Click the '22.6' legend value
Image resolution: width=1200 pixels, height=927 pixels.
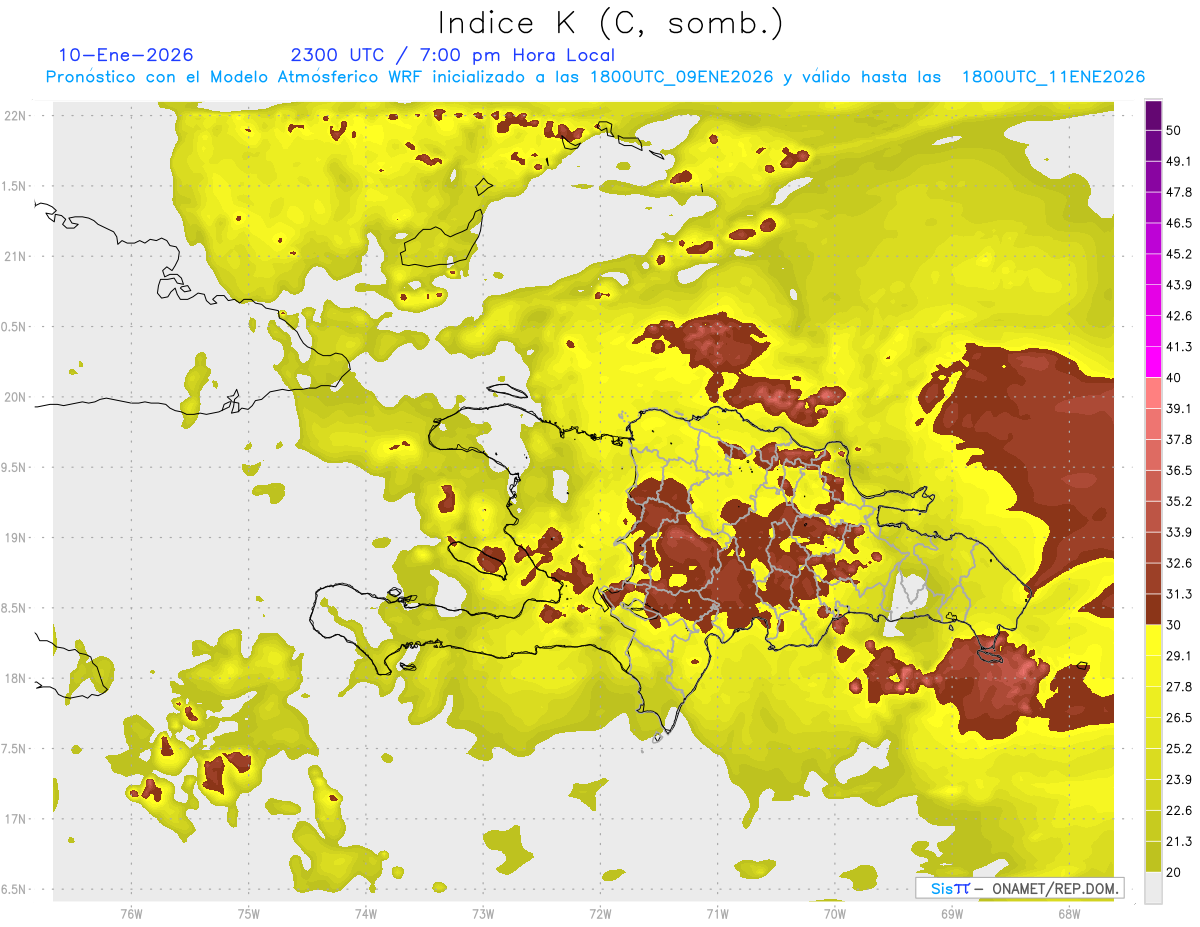coord(1179,811)
